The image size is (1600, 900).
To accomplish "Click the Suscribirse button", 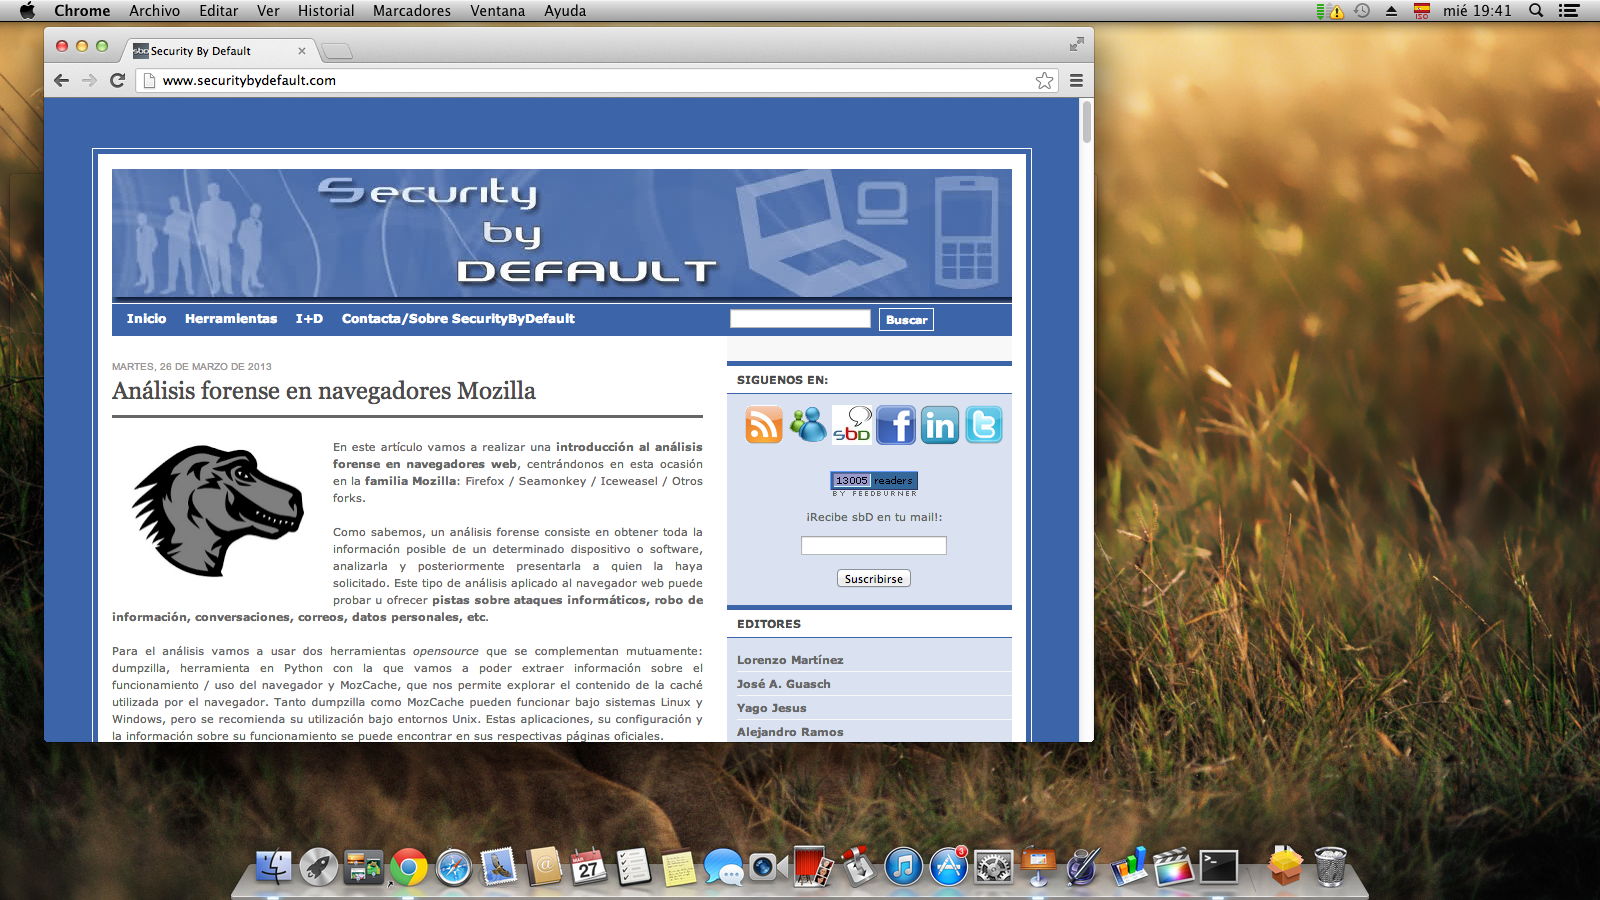I will tap(874, 579).
